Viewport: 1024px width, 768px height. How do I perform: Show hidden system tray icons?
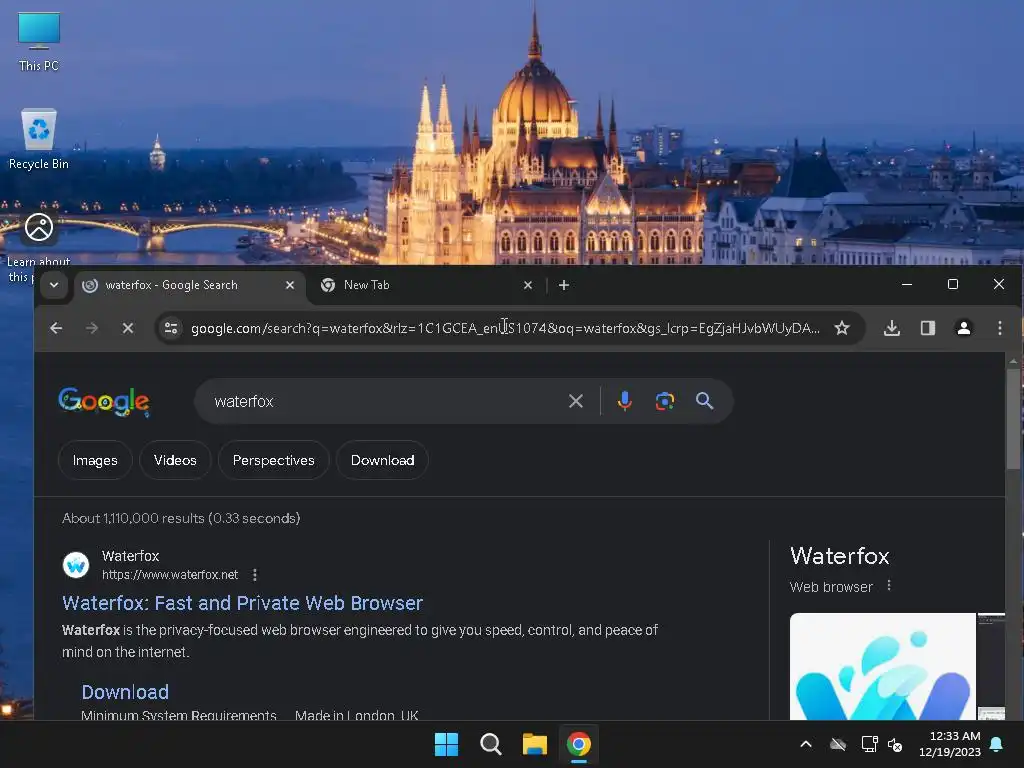pyautogui.click(x=806, y=744)
